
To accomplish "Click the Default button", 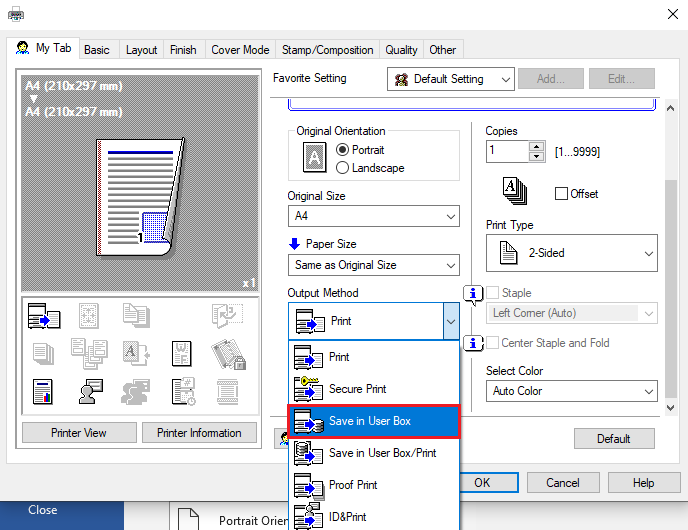I will pos(614,438).
